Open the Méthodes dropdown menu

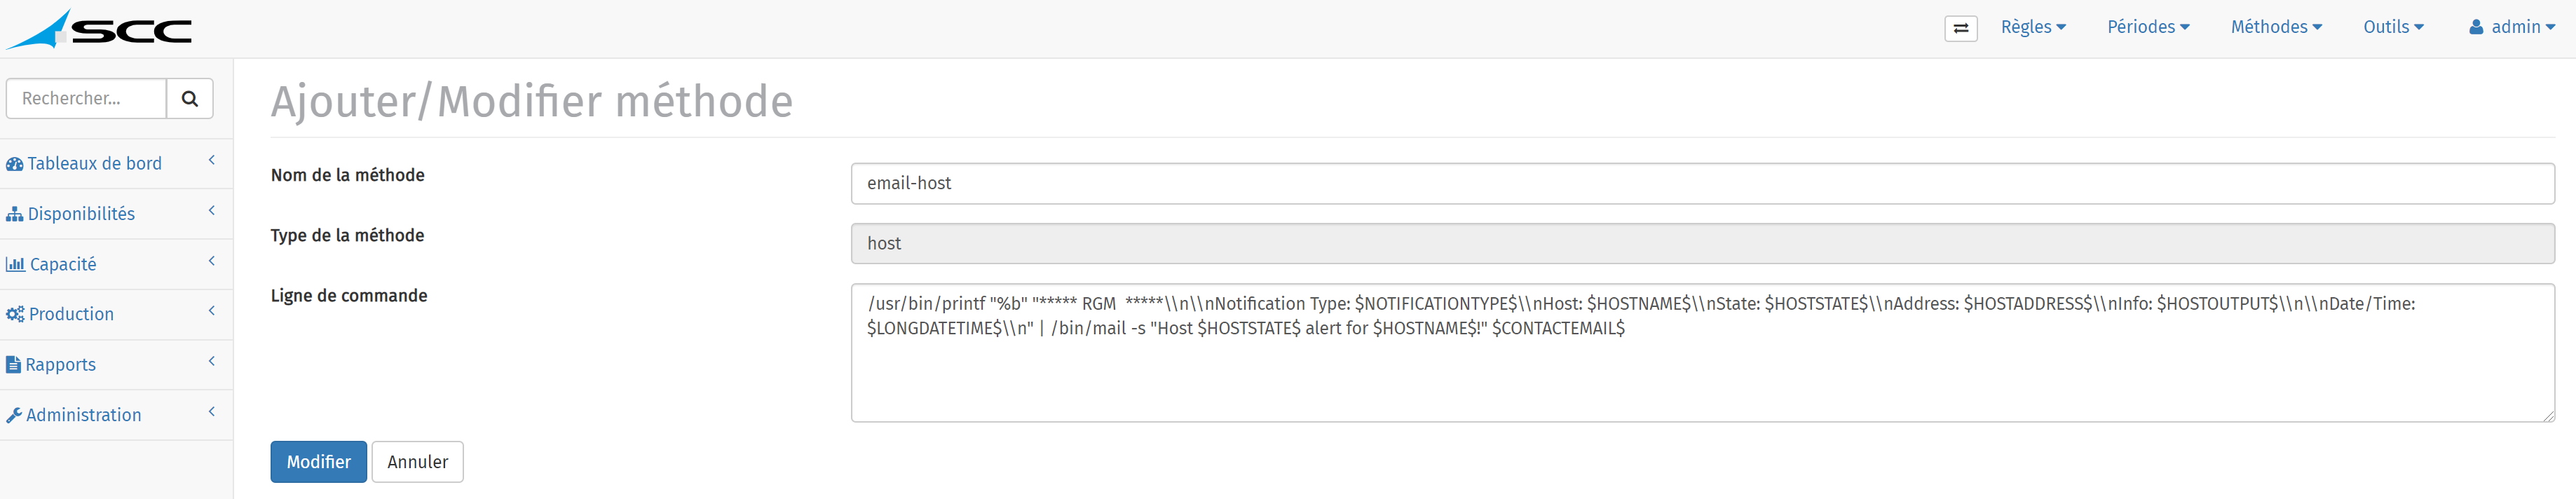[2276, 27]
